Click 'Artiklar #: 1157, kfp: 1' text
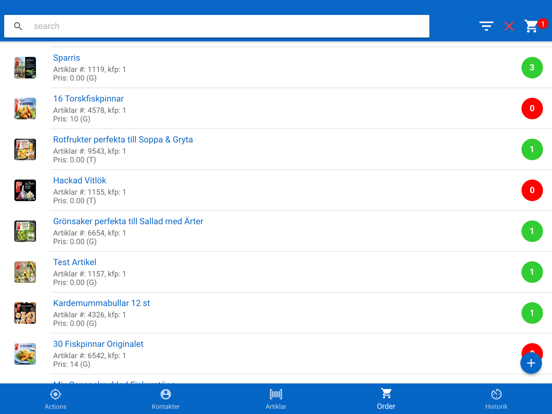The height and width of the screenshot is (414, 552). 89,274
